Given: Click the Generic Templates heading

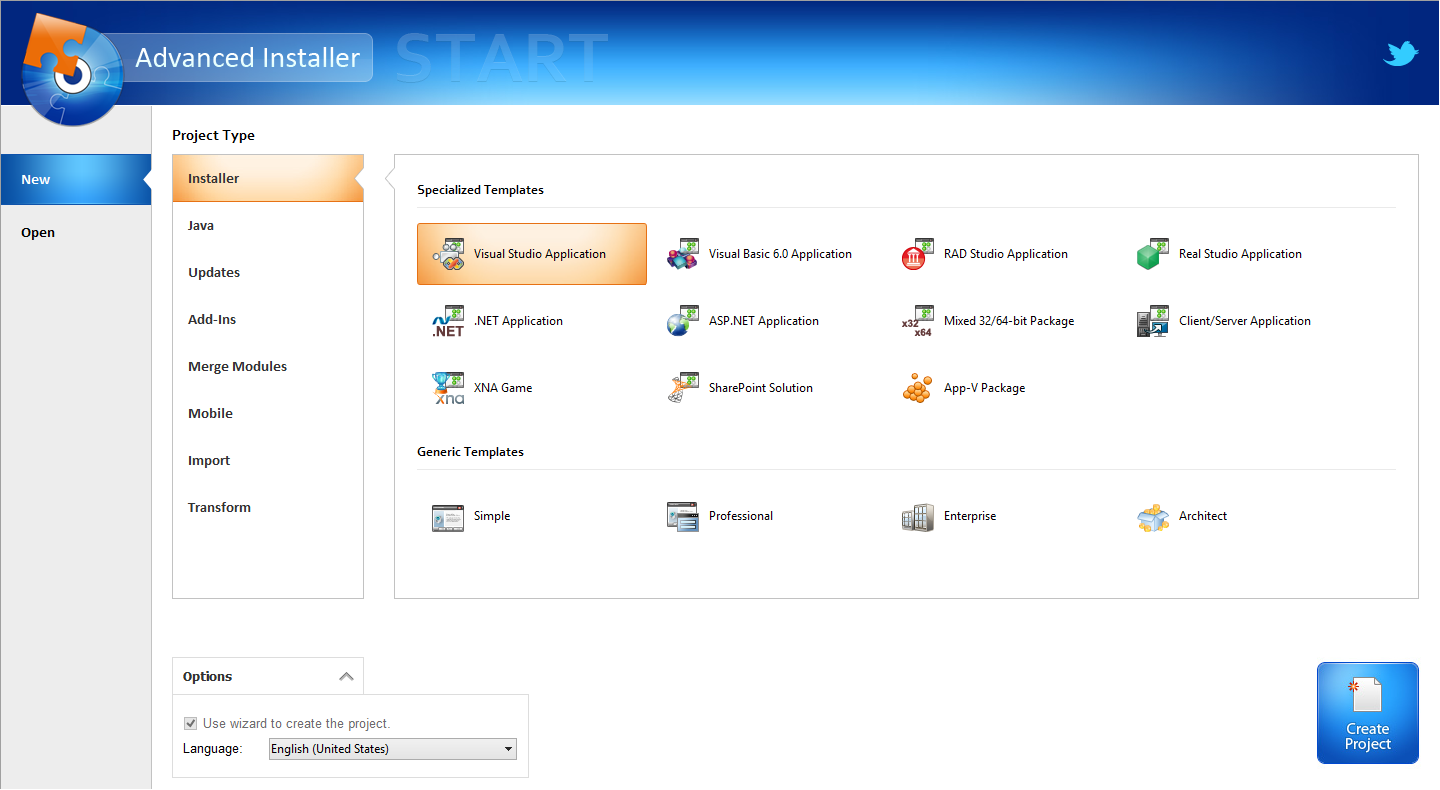Looking at the screenshot, I should pyautogui.click(x=471, y=452).
